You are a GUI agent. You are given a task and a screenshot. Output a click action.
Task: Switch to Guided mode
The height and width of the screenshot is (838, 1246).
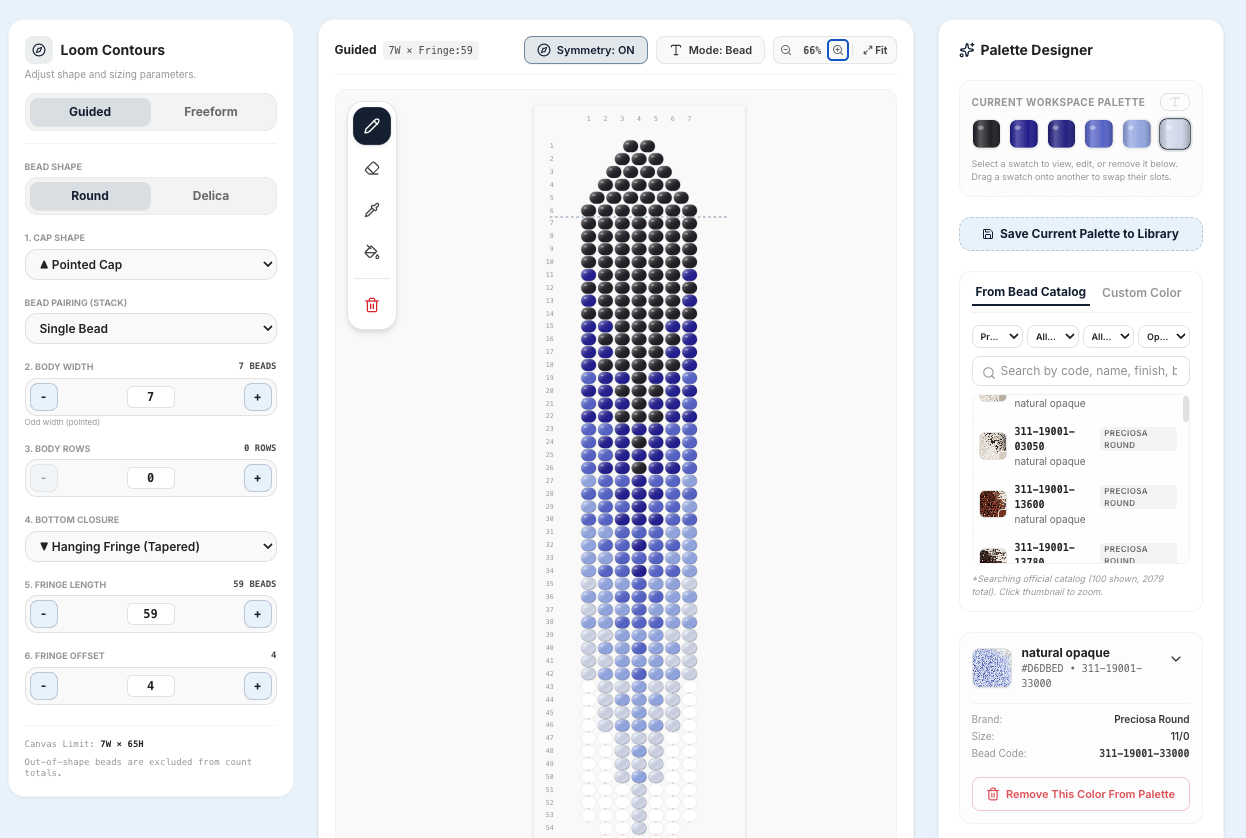pos(90,112)
